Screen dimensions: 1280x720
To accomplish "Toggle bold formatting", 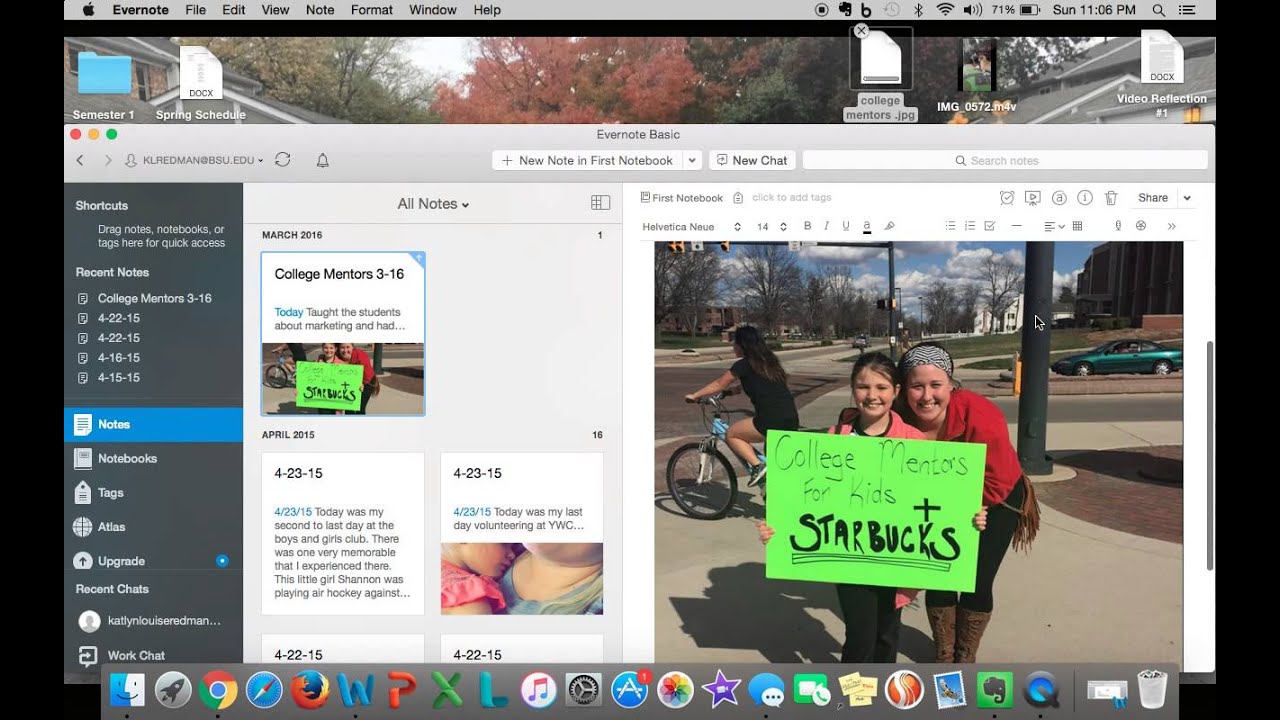I will [x=807, y=226].
